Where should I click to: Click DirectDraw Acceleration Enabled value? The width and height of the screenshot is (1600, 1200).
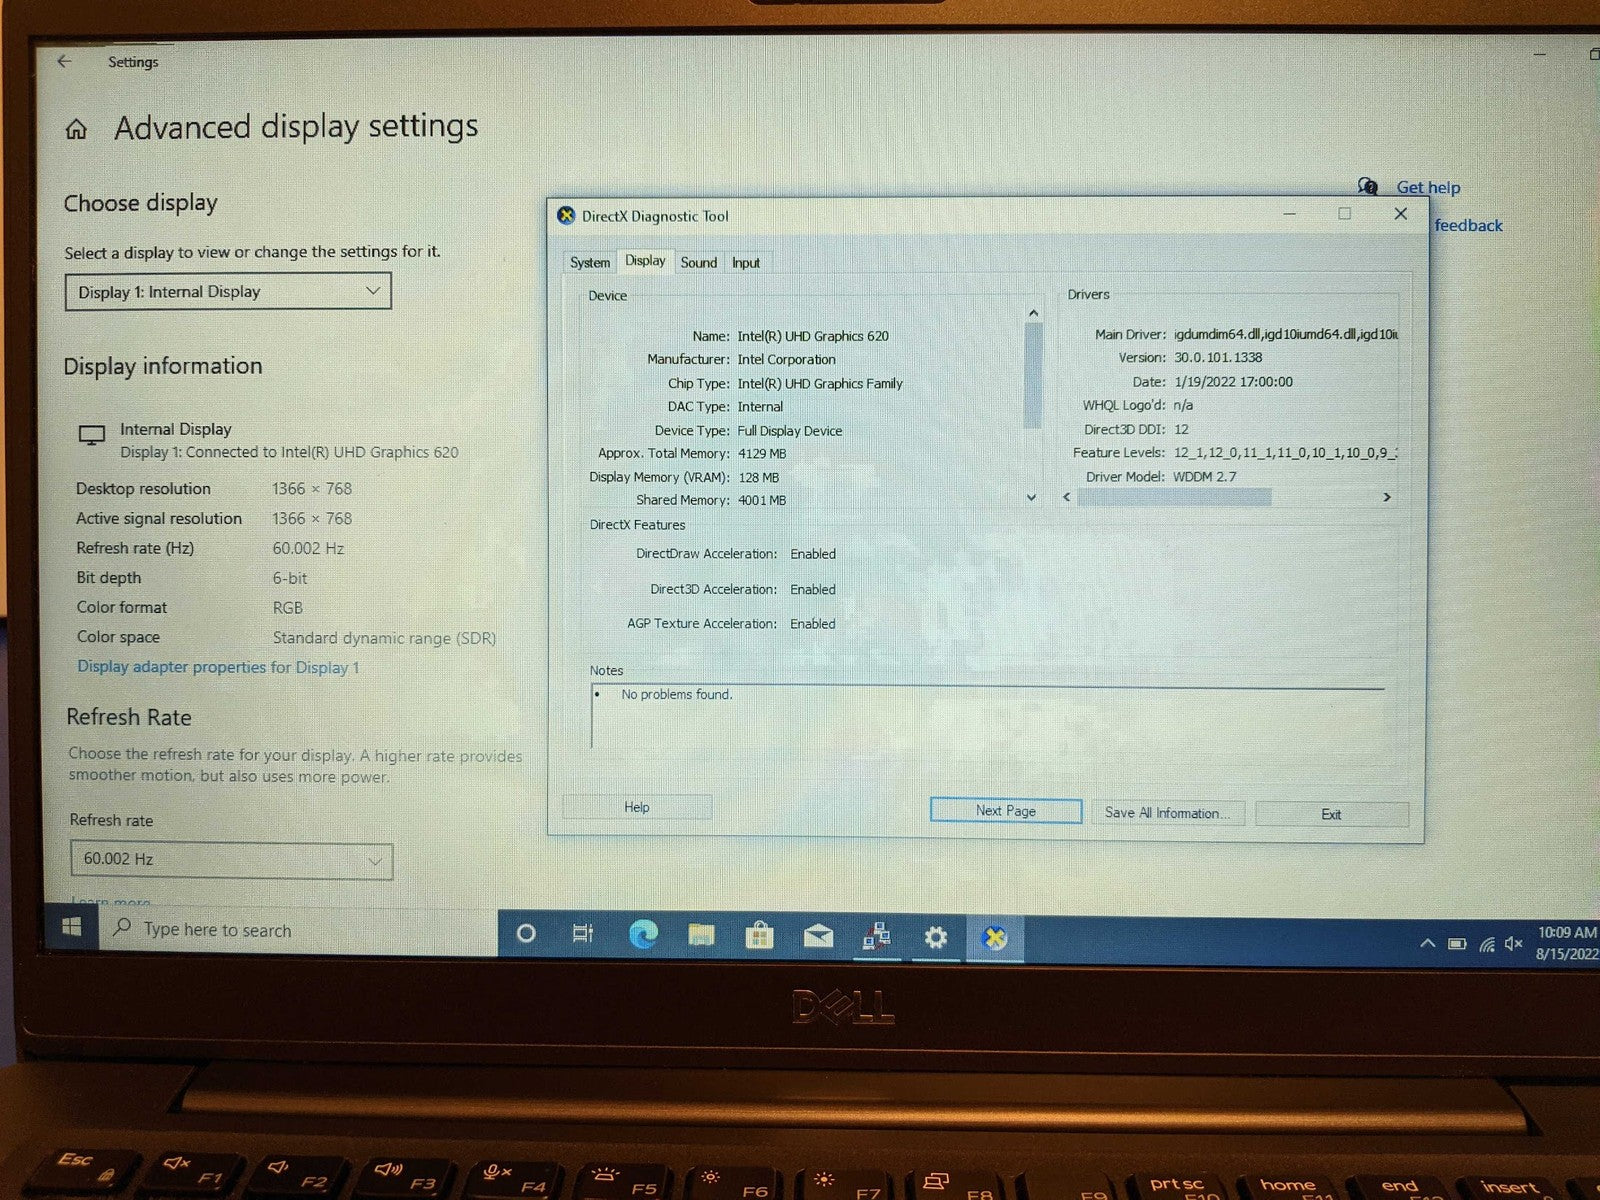click(x=813, y=554)
